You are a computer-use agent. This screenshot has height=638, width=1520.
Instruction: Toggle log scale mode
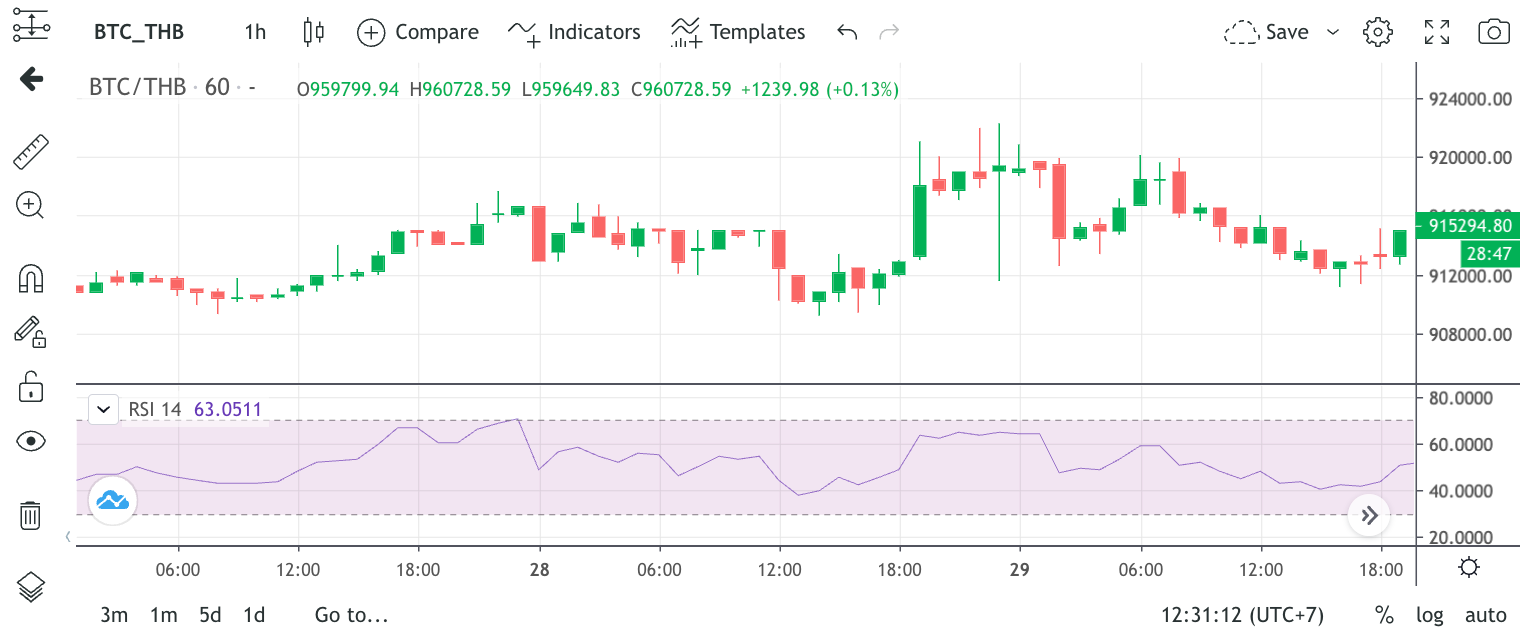(x=1429, y=616)
